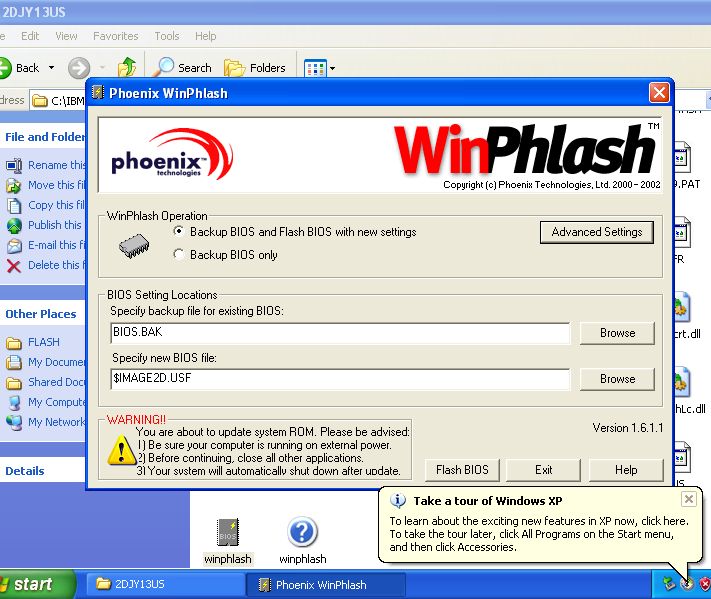Go up one folder level icon
This screenshot has height=599, width=711.
(x=127, y=68)
